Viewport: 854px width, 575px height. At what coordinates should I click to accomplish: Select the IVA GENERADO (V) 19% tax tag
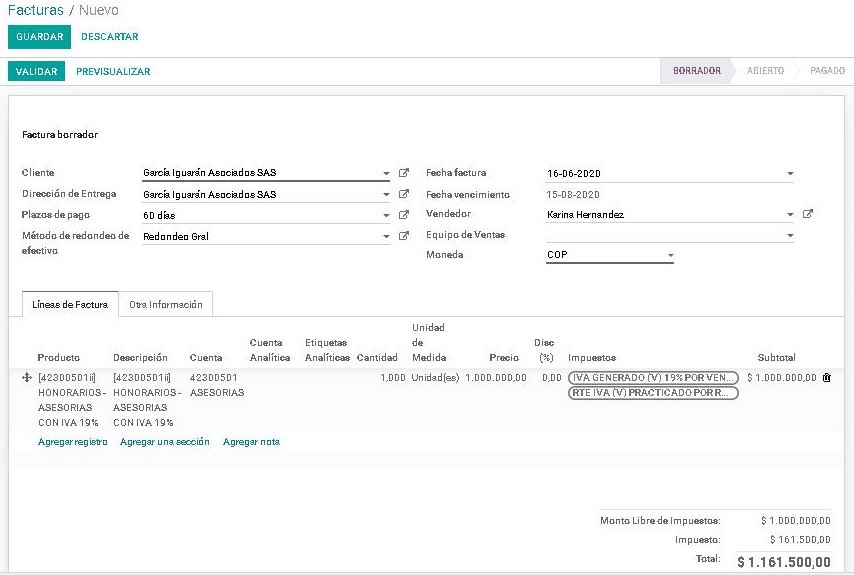653,377
